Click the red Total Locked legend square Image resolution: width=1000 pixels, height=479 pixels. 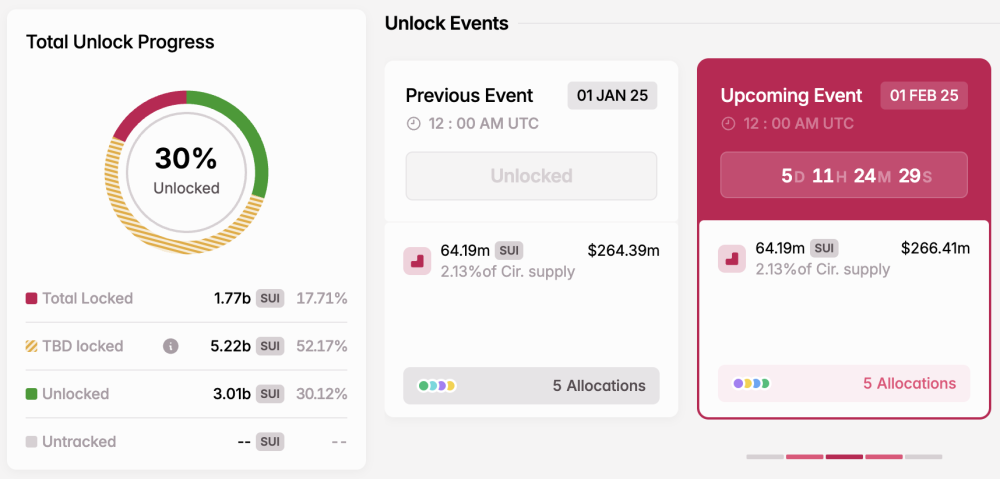tap(31, 298)
